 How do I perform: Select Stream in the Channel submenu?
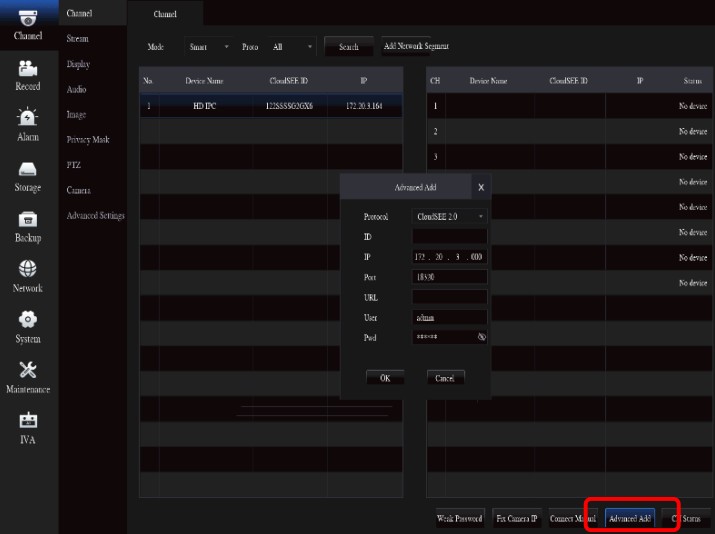pyautogui.click(x=77, y=39)
